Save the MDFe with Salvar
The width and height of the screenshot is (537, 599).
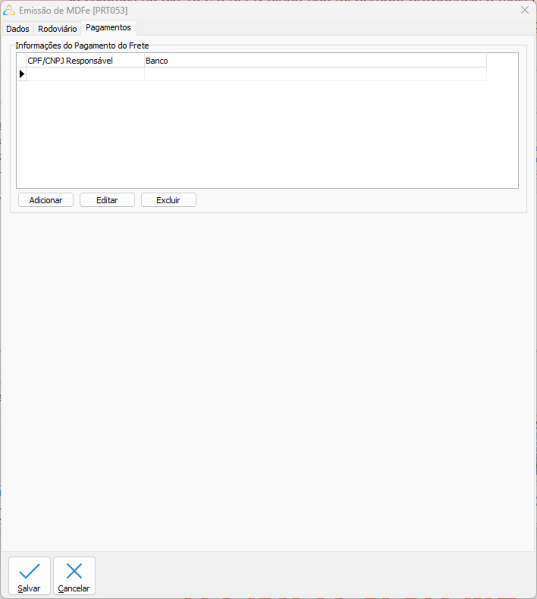(29, 576)
